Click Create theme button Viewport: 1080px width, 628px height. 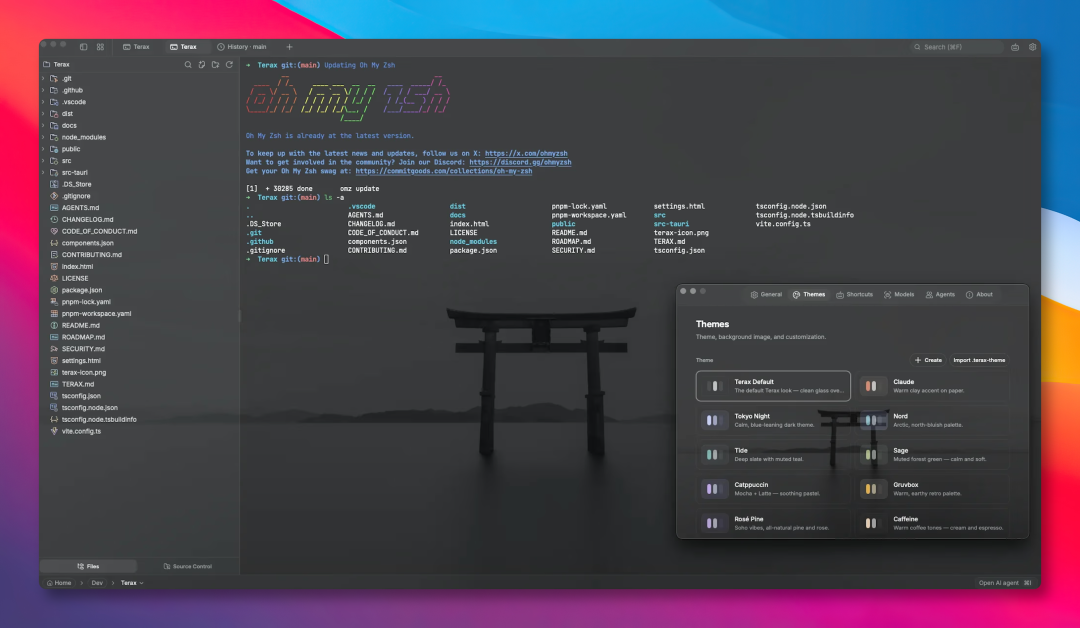(x=928, y=360)
